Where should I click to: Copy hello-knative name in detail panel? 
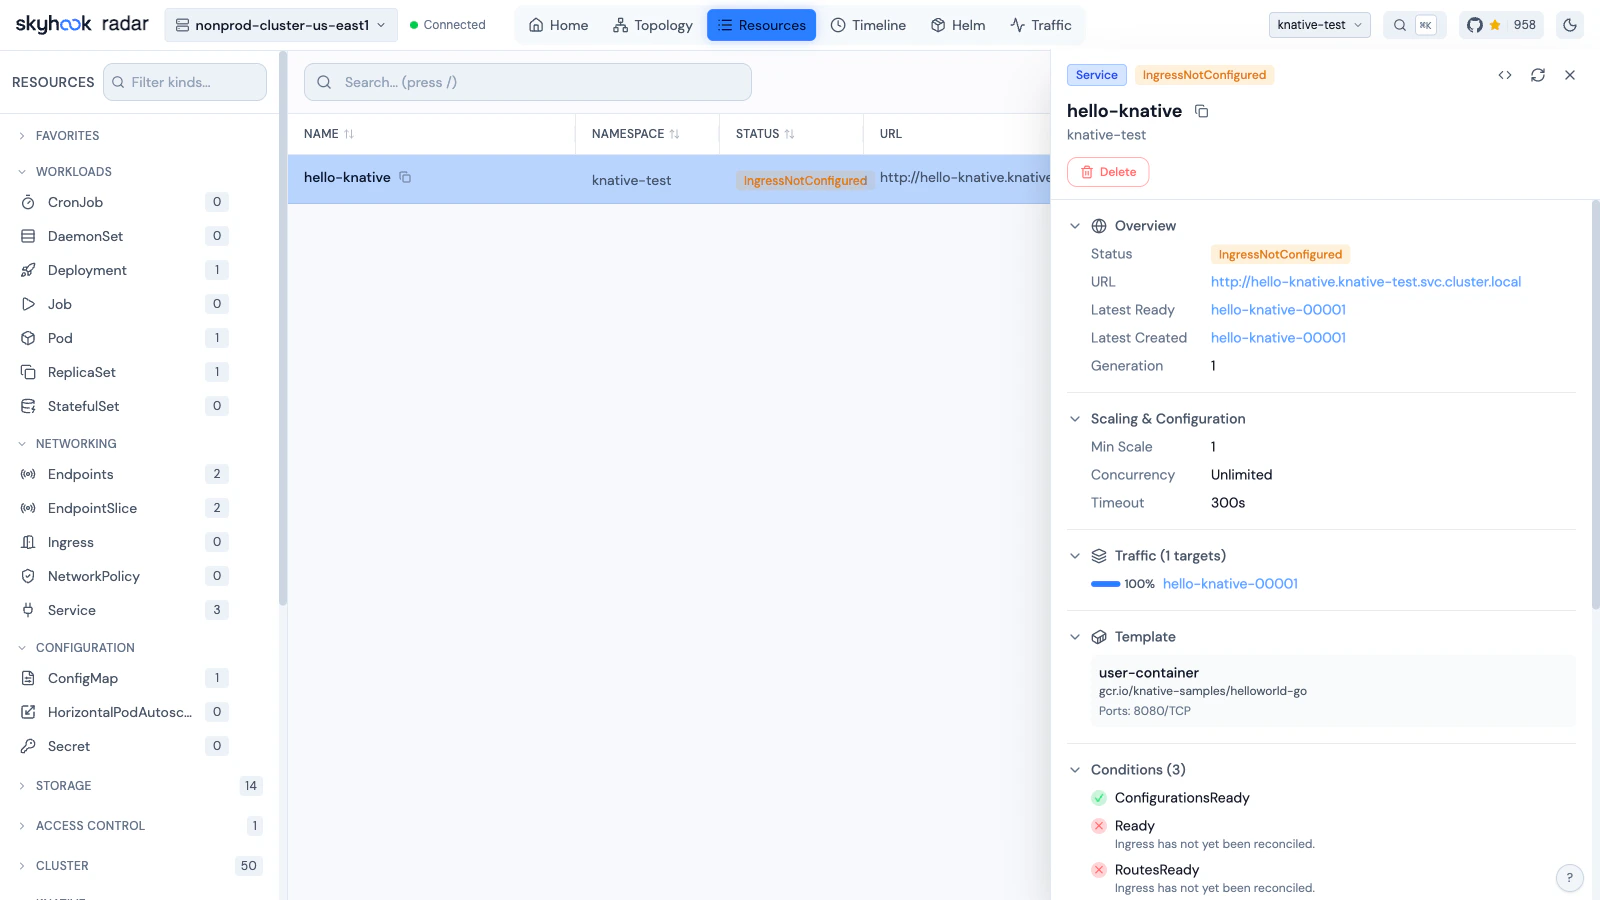point(1202,111)
